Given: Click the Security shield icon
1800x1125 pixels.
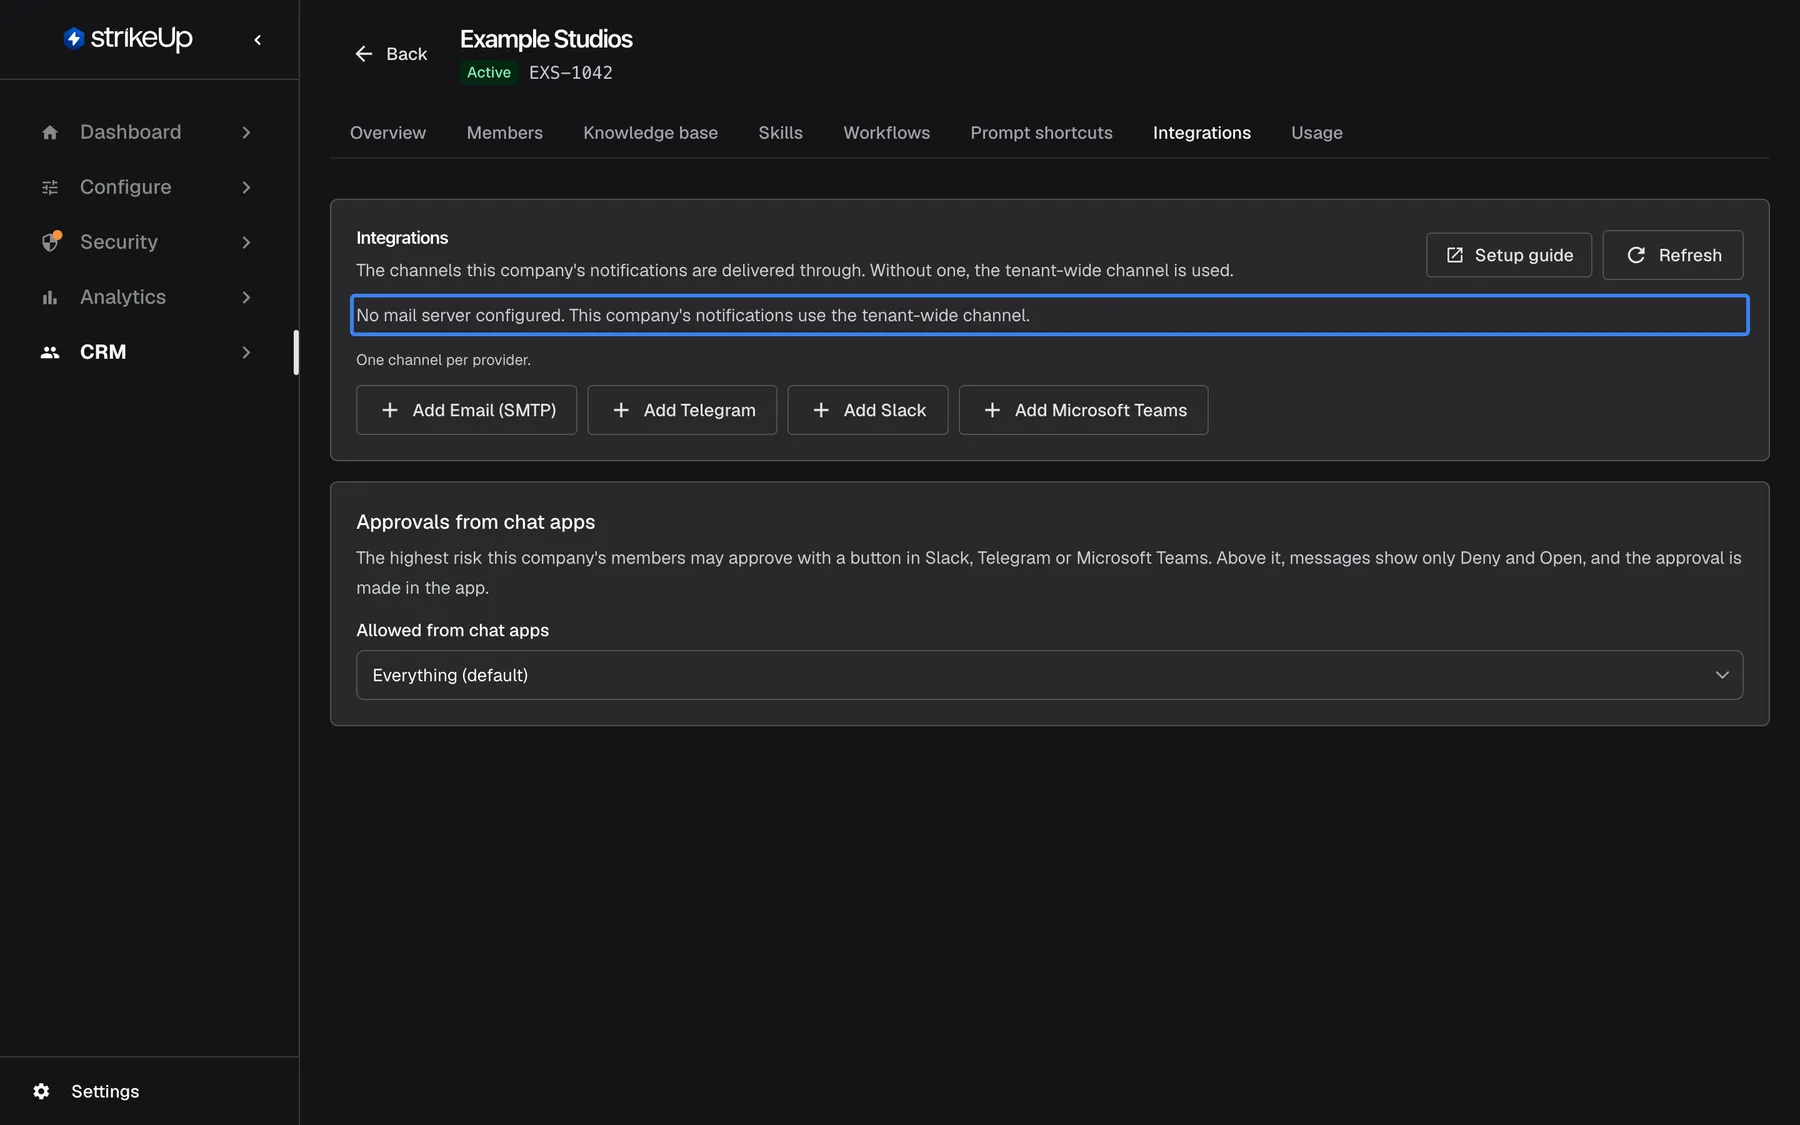Looking at the screenshot, I should pos(50,242).
